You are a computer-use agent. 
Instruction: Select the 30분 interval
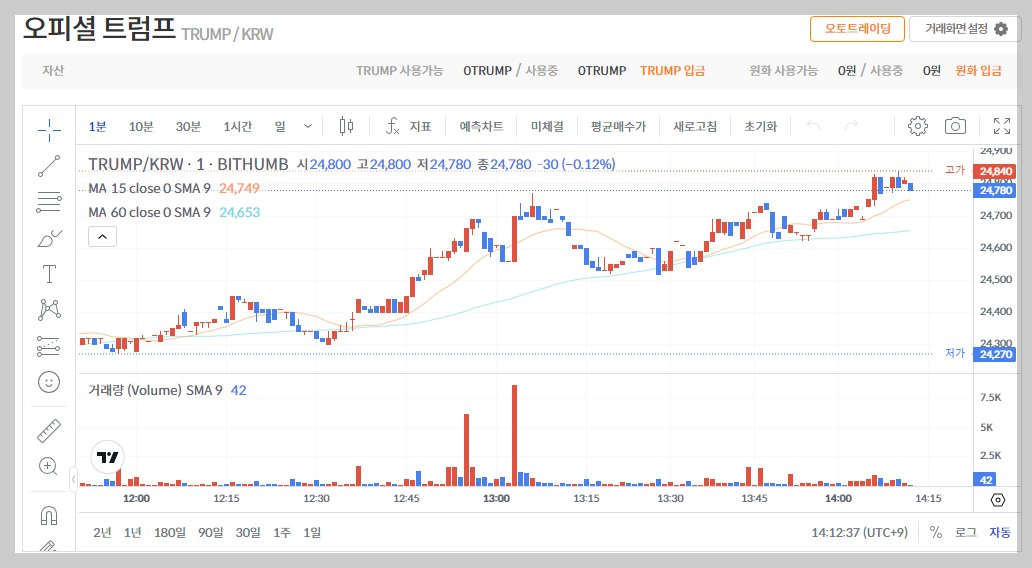pyautogui.click(x=188, y=126)
